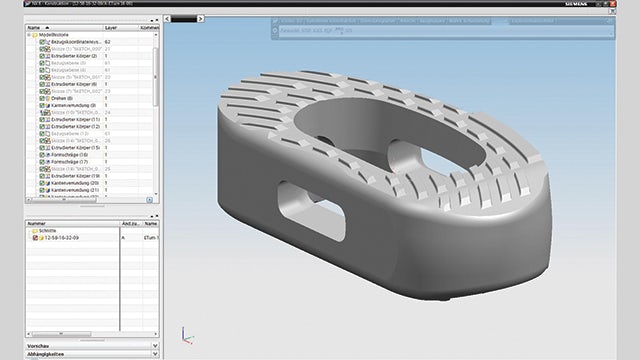Click the yellow part icon of 12-58-16-32-09

41,238
